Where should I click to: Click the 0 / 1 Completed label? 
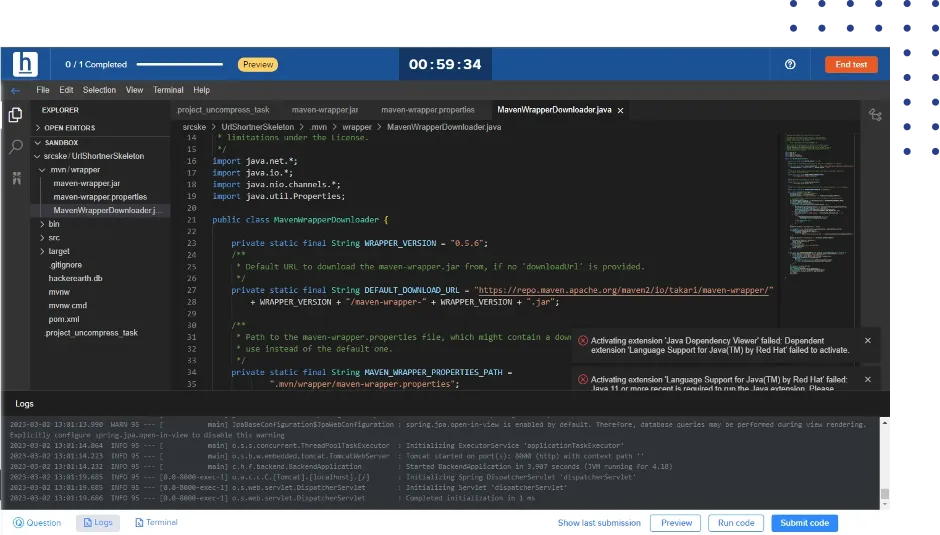[x=96, y=64]
